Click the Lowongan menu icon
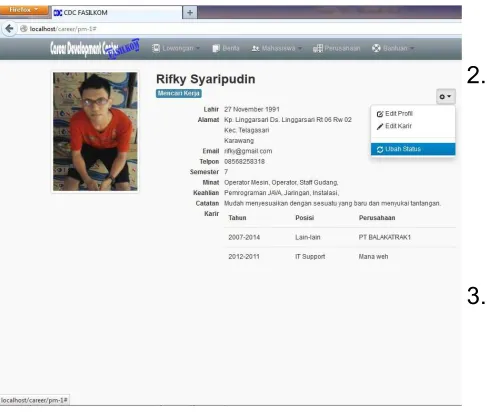The height and width of the screenshot is (412, 498). tap(156, 48)
